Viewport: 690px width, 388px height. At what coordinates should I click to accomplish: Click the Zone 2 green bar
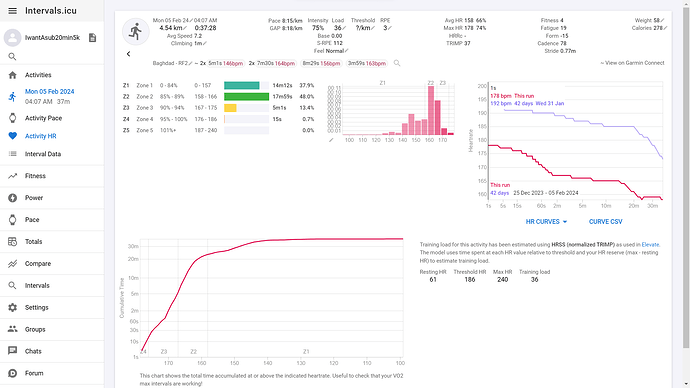246,96
